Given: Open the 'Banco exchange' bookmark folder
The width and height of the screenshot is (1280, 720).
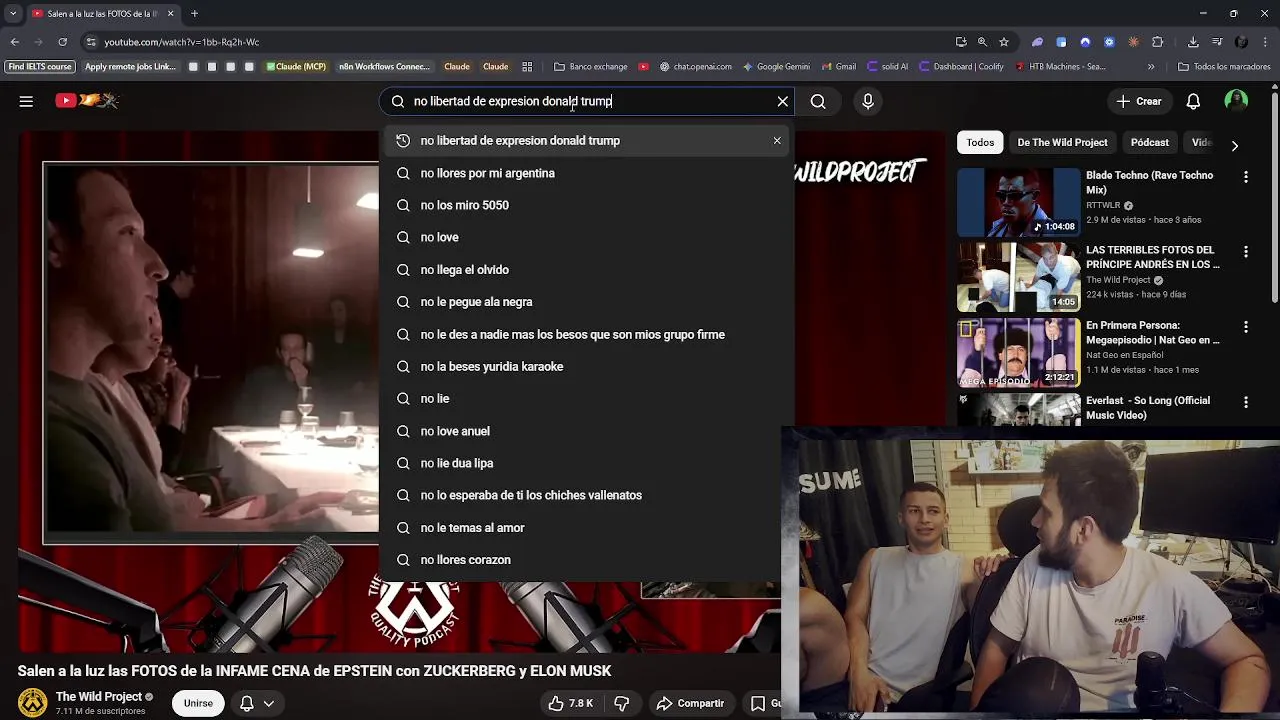Looking at the screenshot, I should coord(591,67).
